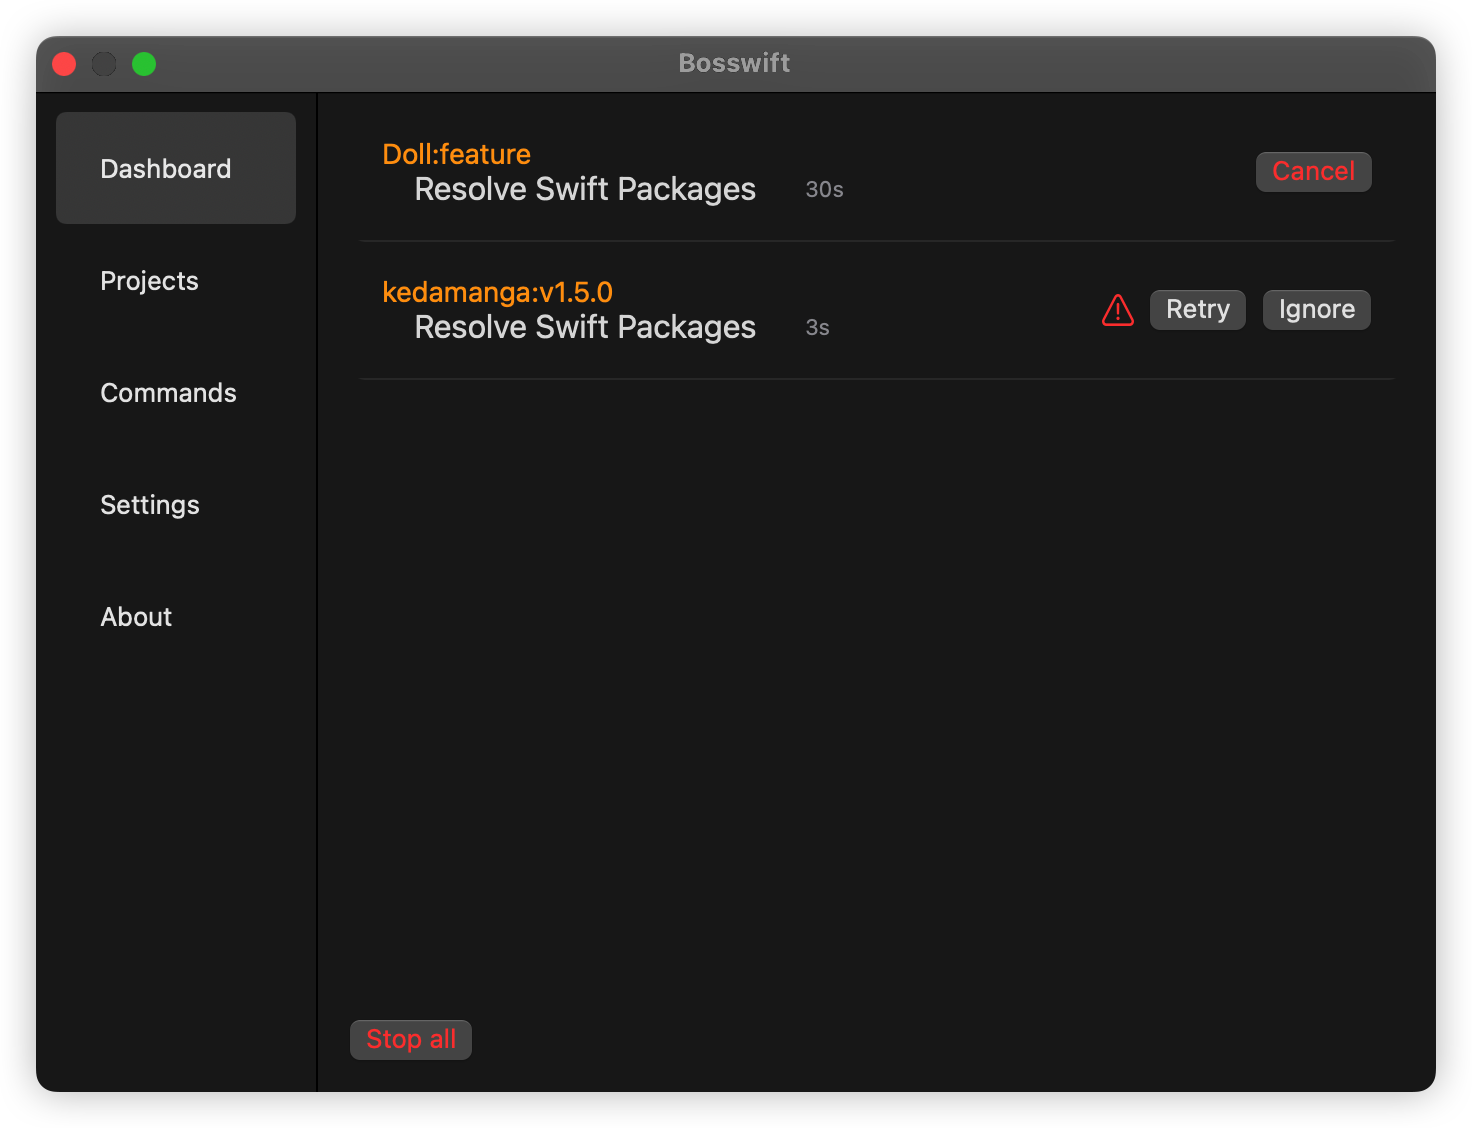Click the Bosswift window title
The width and height of the screenshot is (1472, 1128).
click(734, 63)
